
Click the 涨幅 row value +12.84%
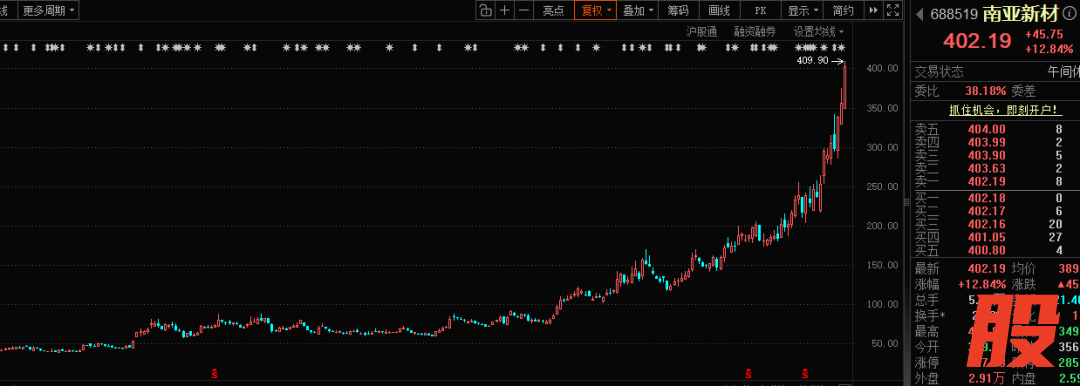coord(981,285)
